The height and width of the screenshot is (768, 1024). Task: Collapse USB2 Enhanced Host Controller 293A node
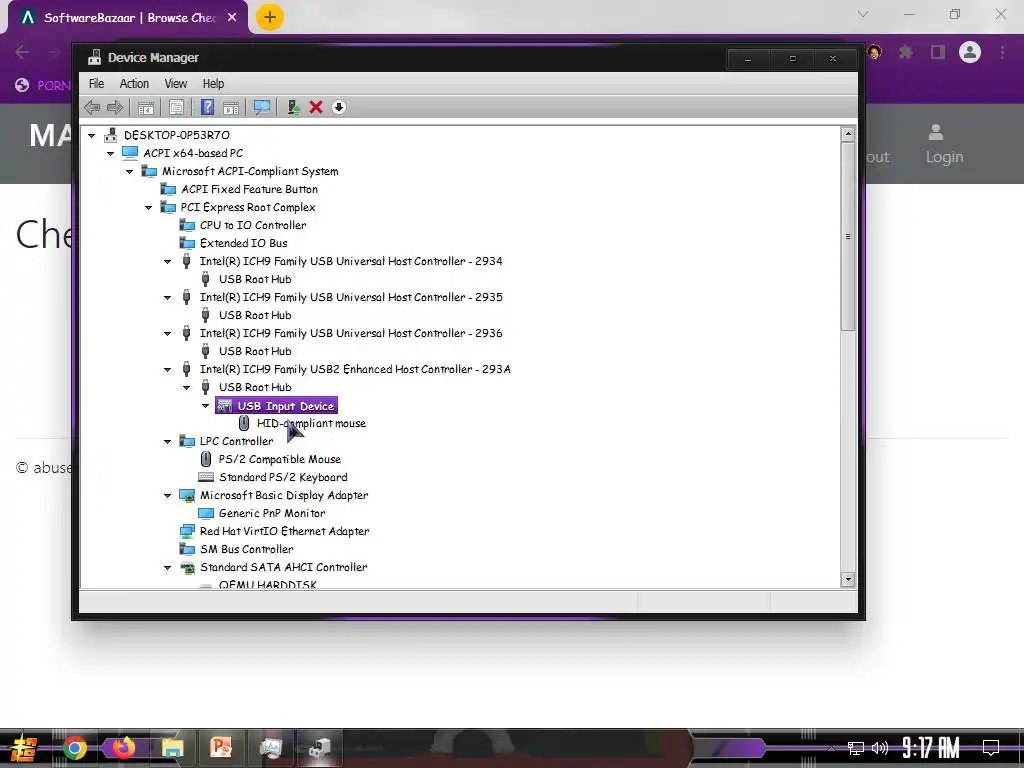coord(167,369)
